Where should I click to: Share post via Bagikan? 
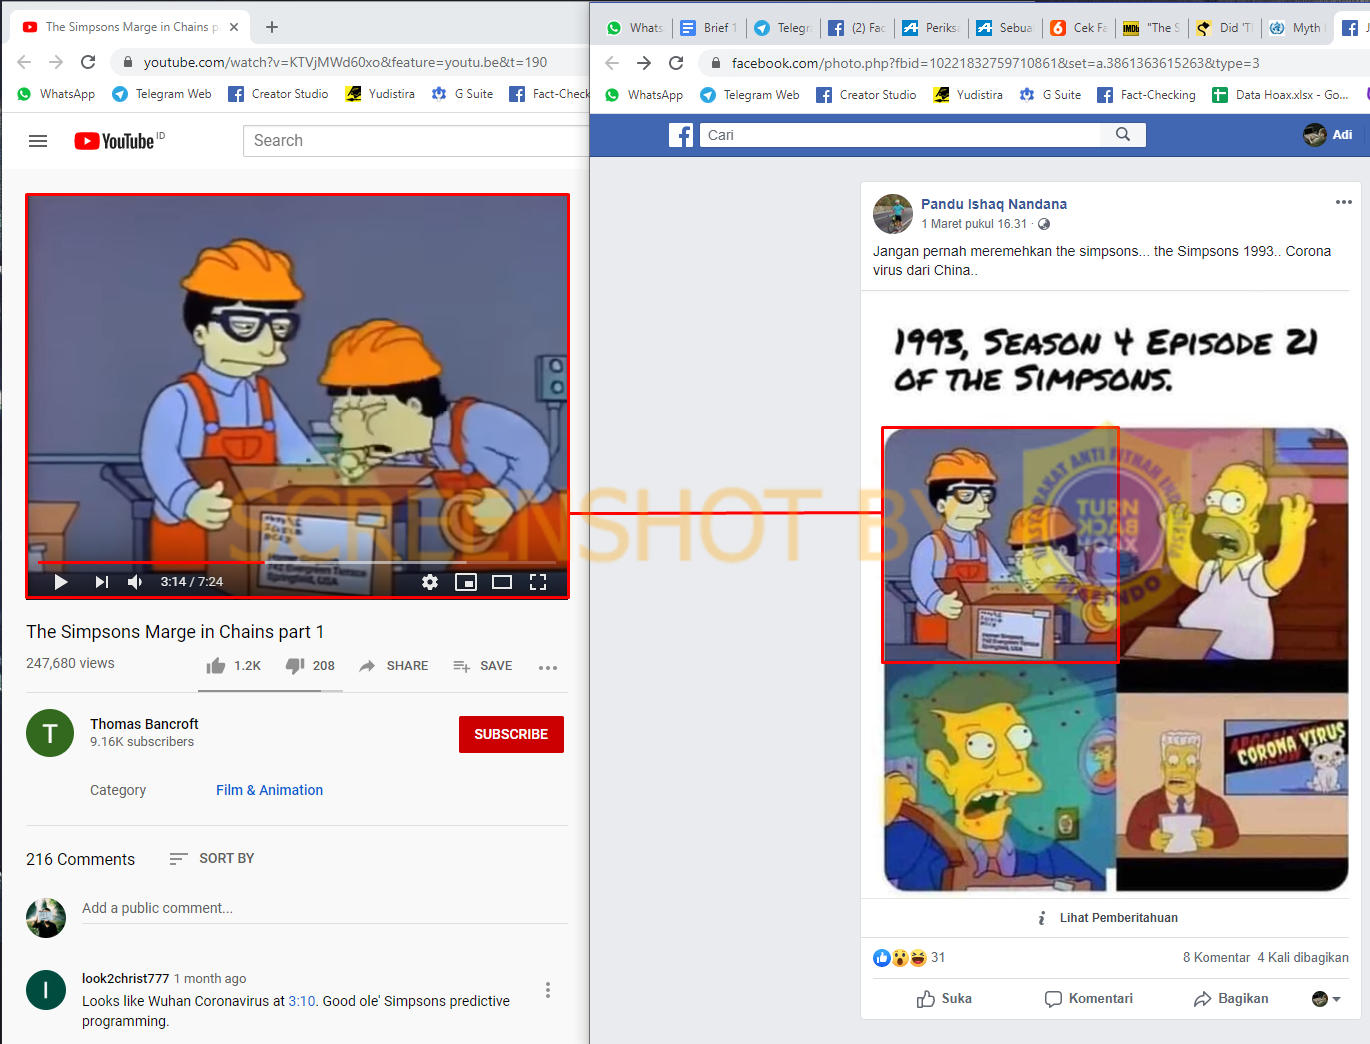1231,999
